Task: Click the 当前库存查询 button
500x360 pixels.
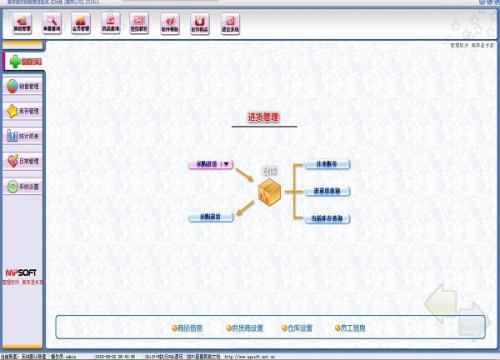Action: (x=327, y=219)
